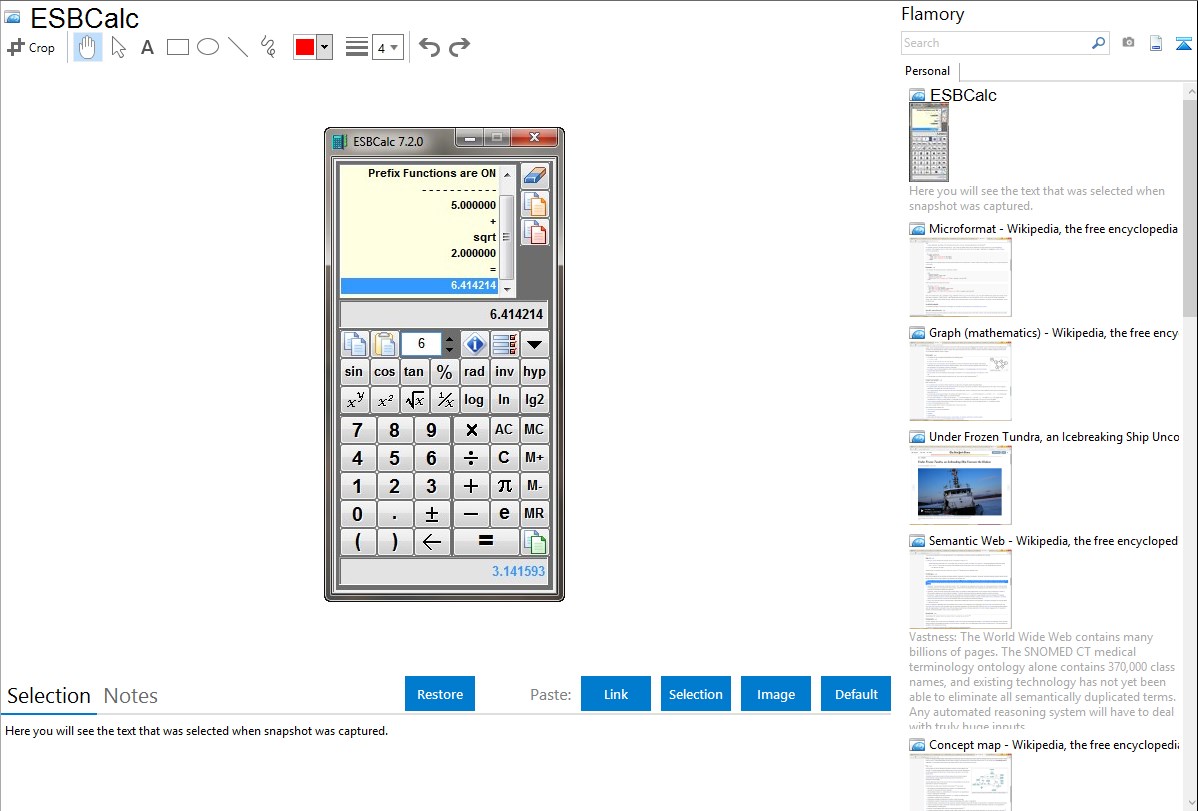This screenshot has width=1198, height=811.
Task: Open the Personal tab
Action: point(928,71)
